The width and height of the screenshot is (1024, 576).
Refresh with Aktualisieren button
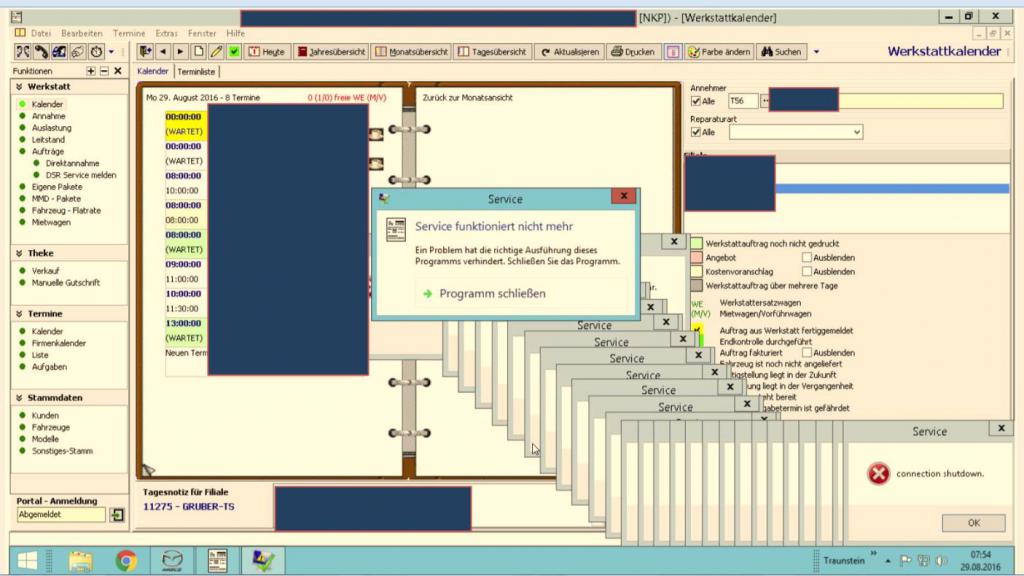pyautogui.click(x=569, y=52)
